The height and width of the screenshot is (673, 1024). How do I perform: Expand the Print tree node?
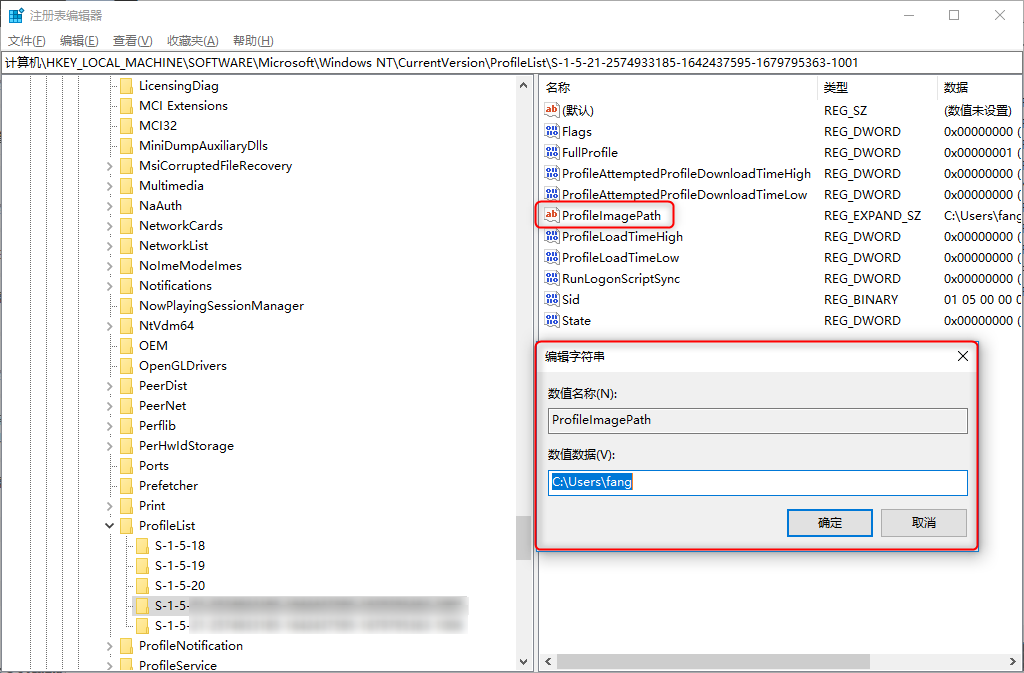click(x=109, y=506)
